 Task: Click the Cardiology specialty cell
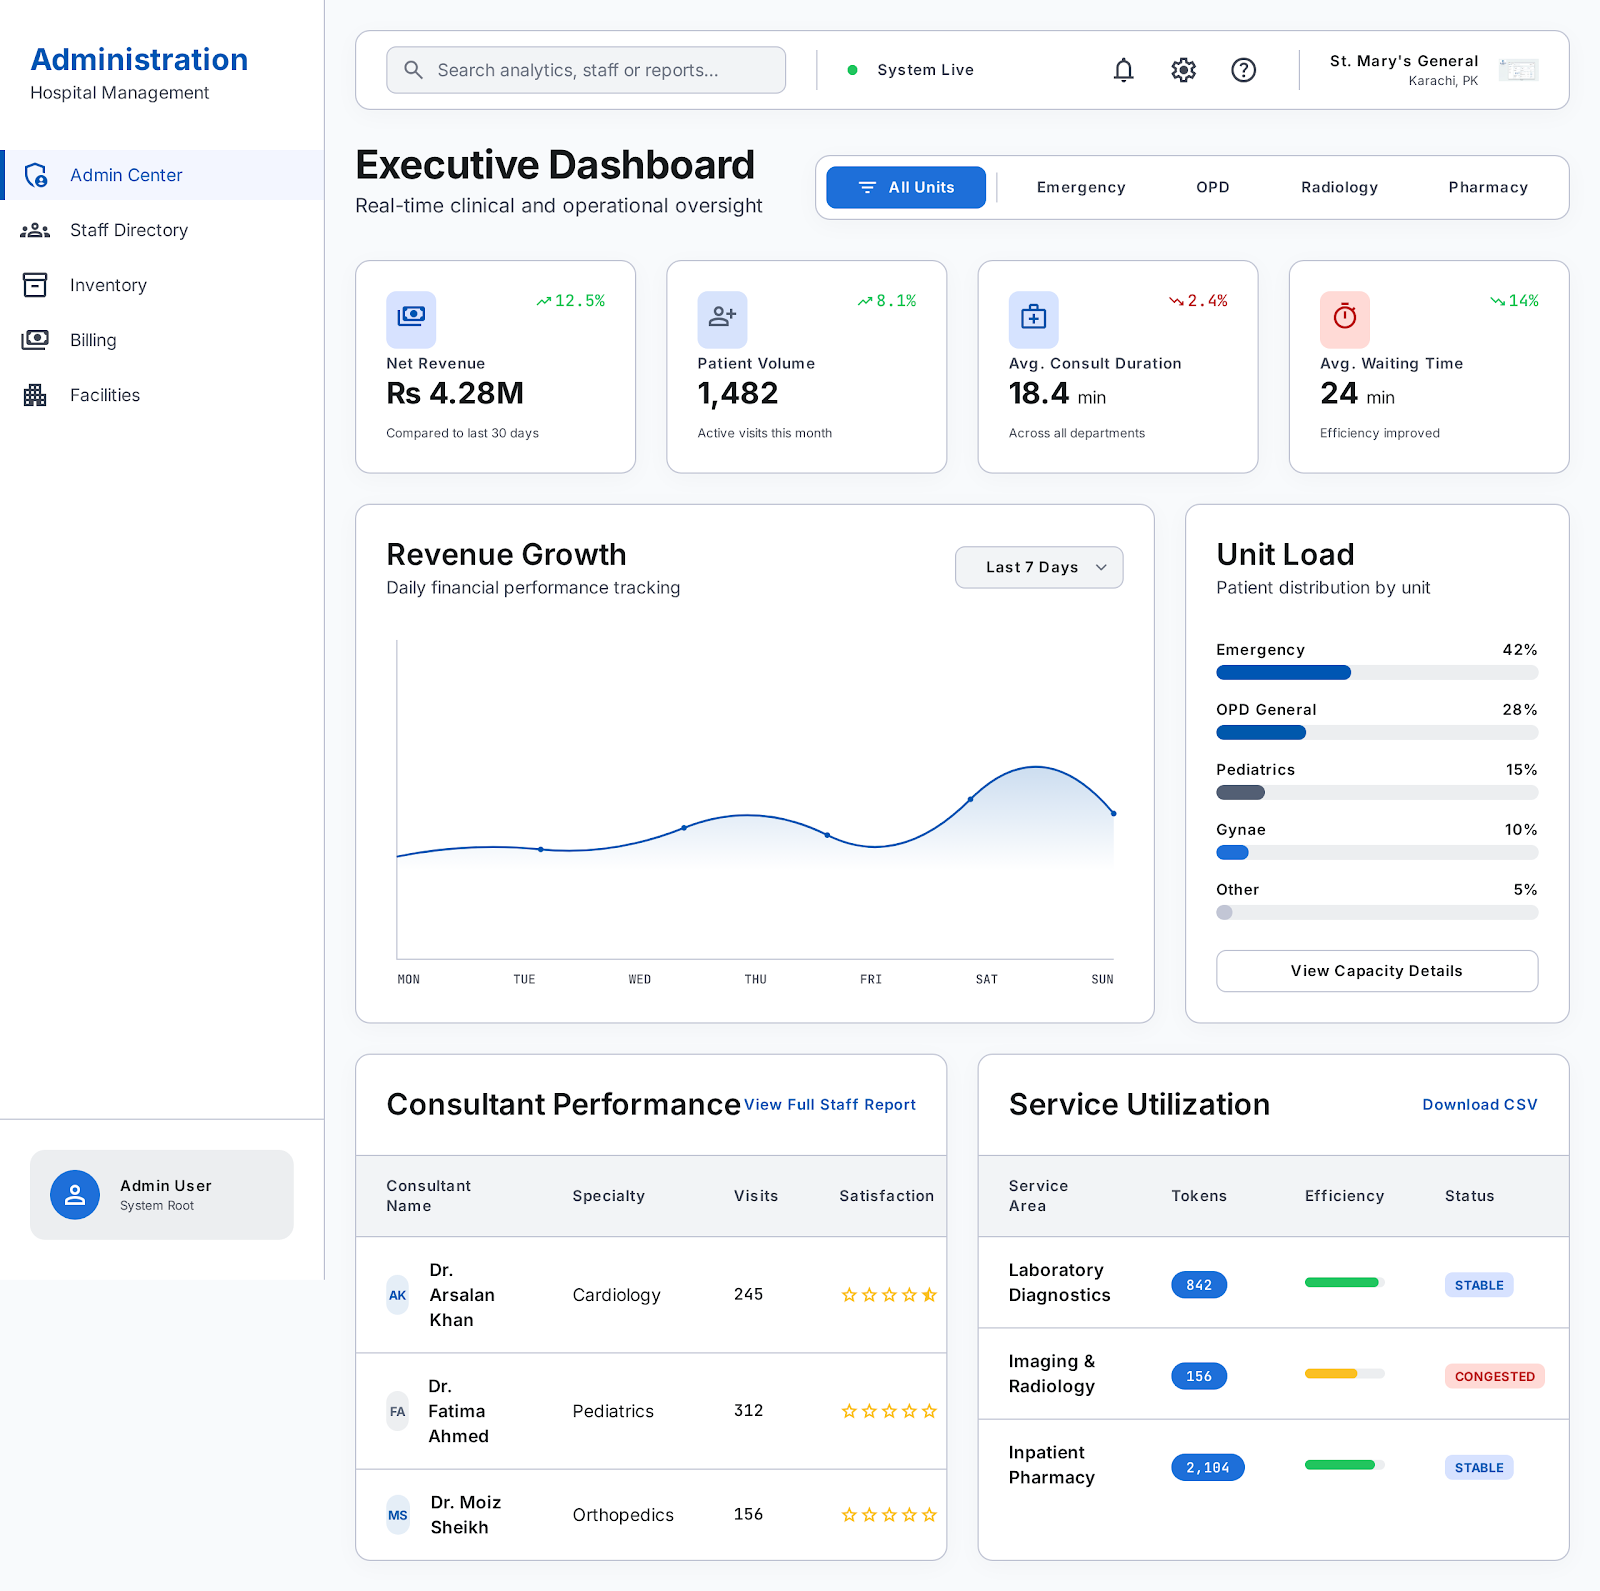point(617,1295)
